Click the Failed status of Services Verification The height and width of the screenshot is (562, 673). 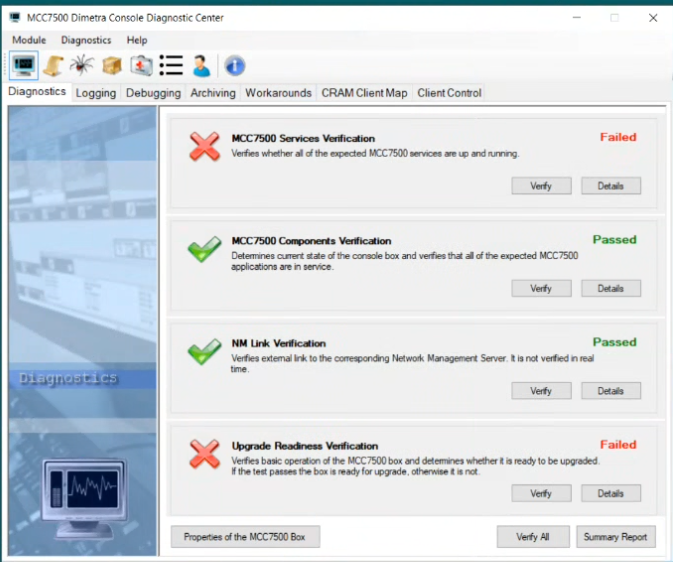click(x=618, y=137)
